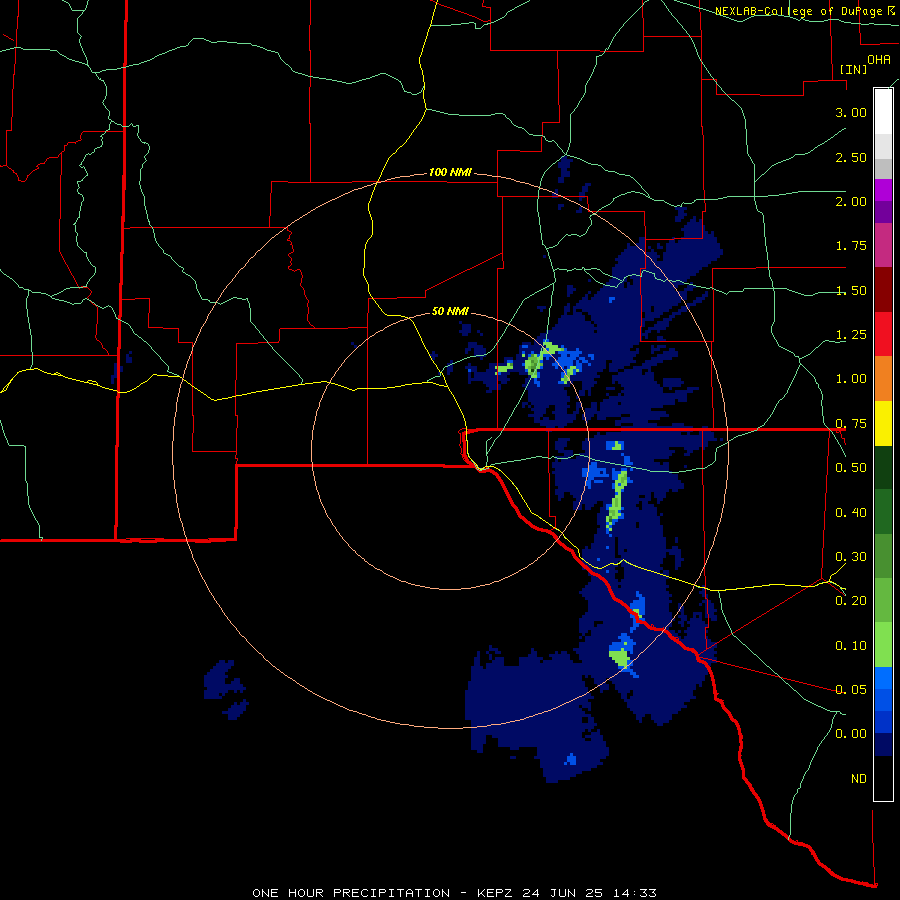Click the white swatch at top of legend

point(883,112)
